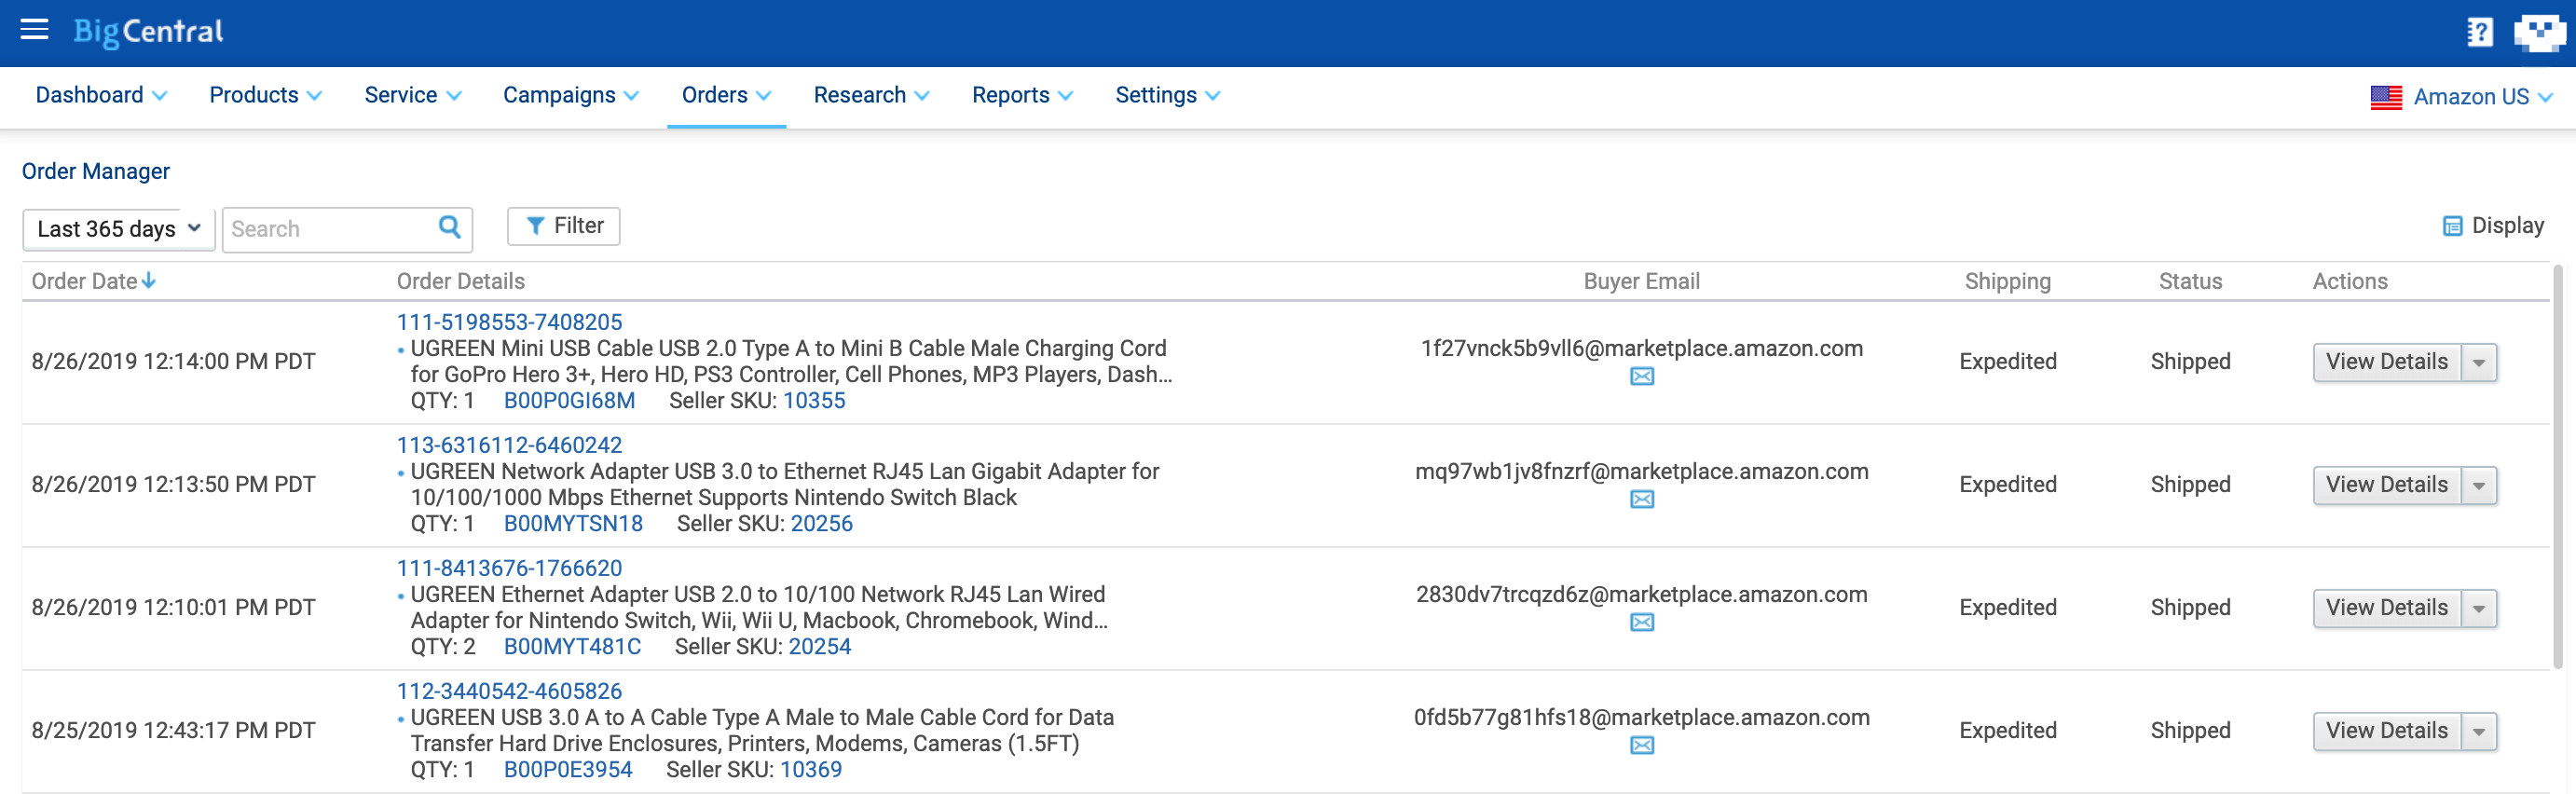Click the Filter button
The height and width of the screenshot is (794, 2576).
click(x=563, y=226)
